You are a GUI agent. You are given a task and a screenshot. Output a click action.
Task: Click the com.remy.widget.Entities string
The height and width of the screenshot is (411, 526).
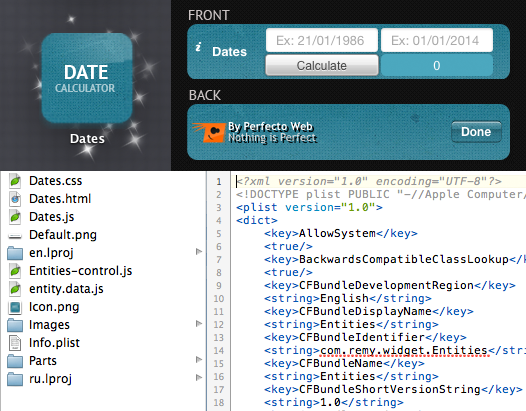coord(404,351)
